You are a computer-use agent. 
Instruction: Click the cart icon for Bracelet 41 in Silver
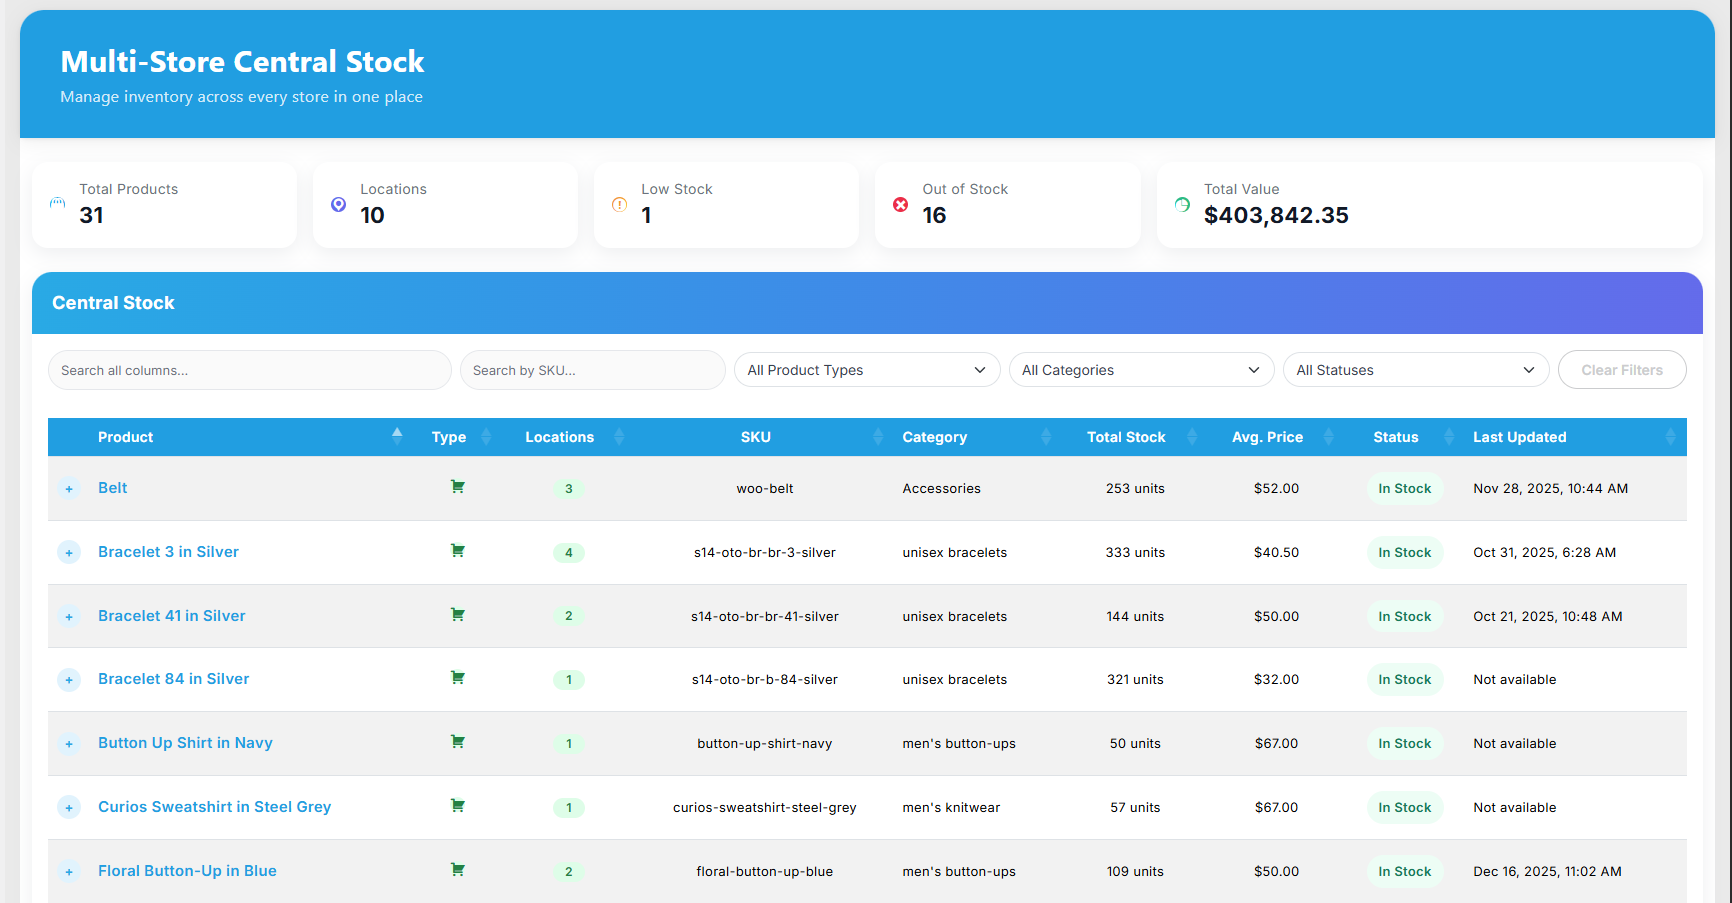pos(457,615)
